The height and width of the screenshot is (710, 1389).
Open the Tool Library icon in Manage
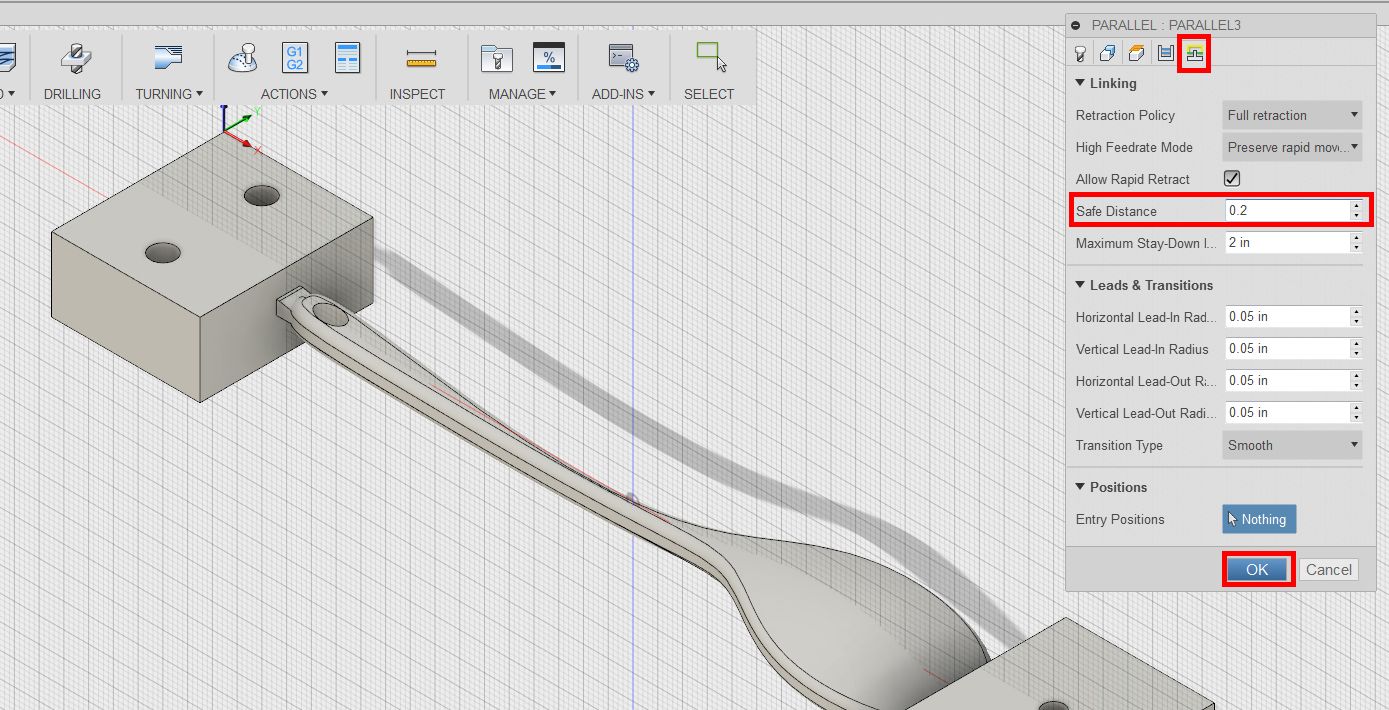(x=496, y=58)
